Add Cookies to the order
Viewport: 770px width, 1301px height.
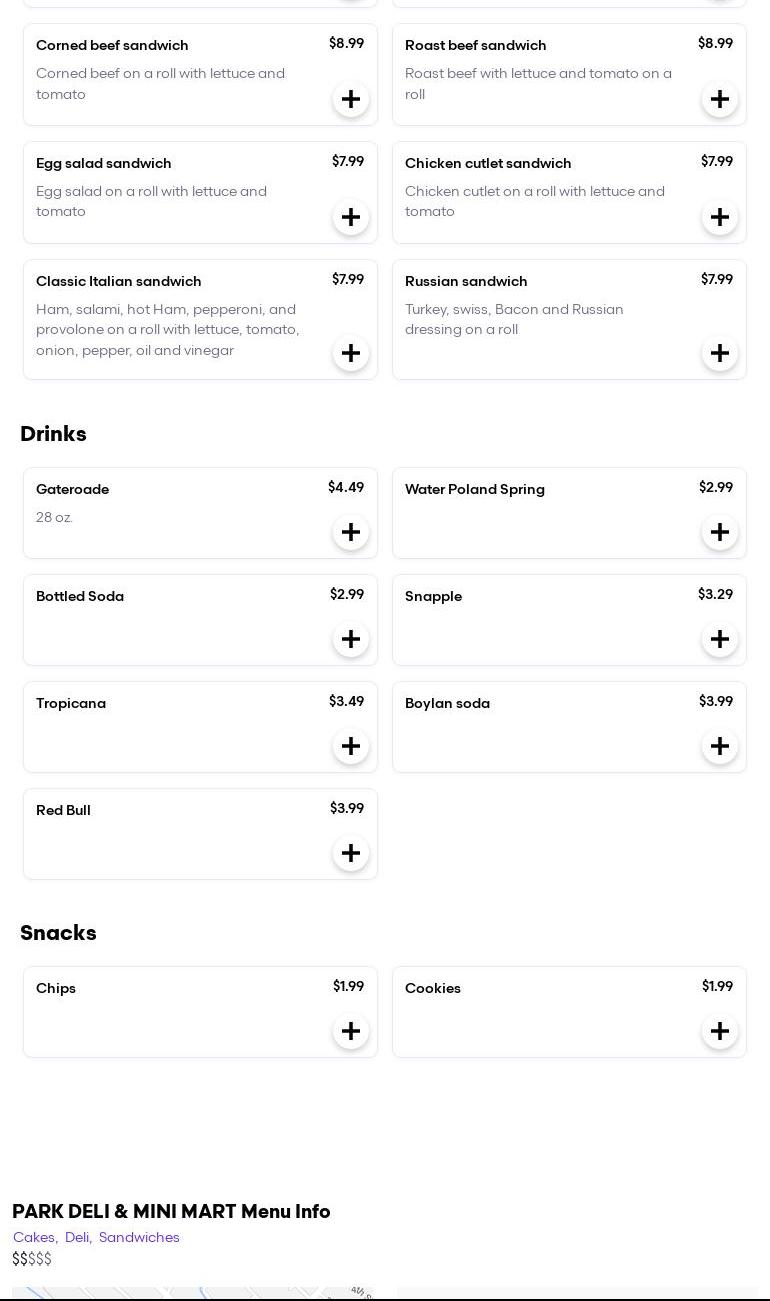720,1031
